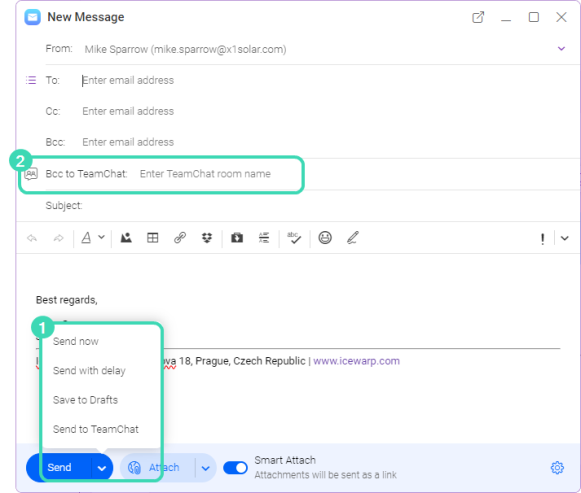Undo the last edit
Viewport: 581px width, 493px height.
pyautogui.click(x=32, y=238)
